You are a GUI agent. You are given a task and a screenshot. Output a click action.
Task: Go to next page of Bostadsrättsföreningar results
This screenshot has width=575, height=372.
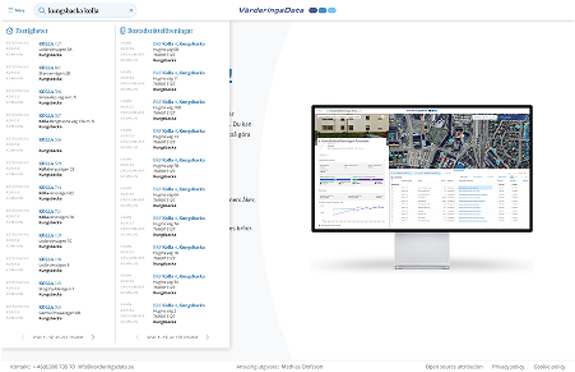coord(208,337)
